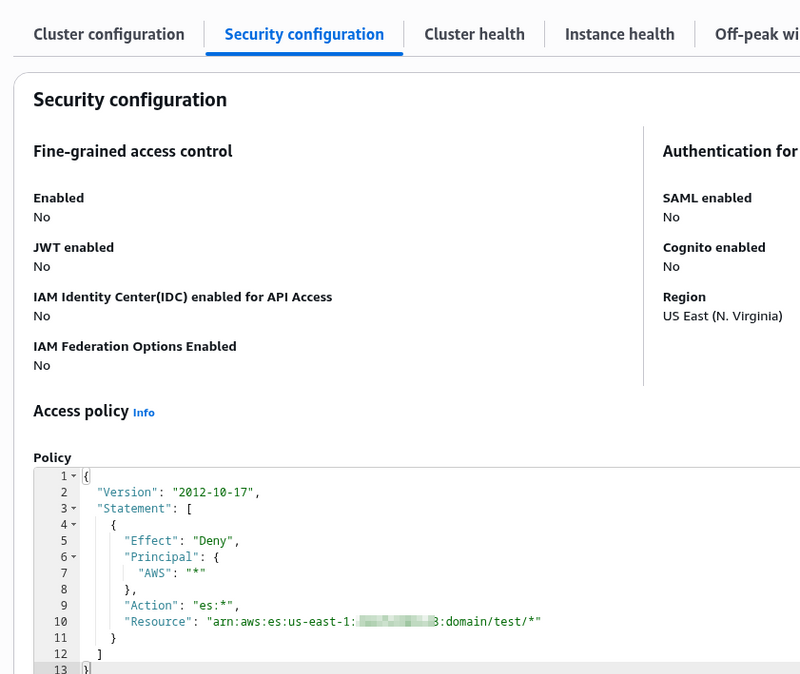Click the Info link beside Access policy
Viewport: 800px width, 674px height.
point(144,412)
